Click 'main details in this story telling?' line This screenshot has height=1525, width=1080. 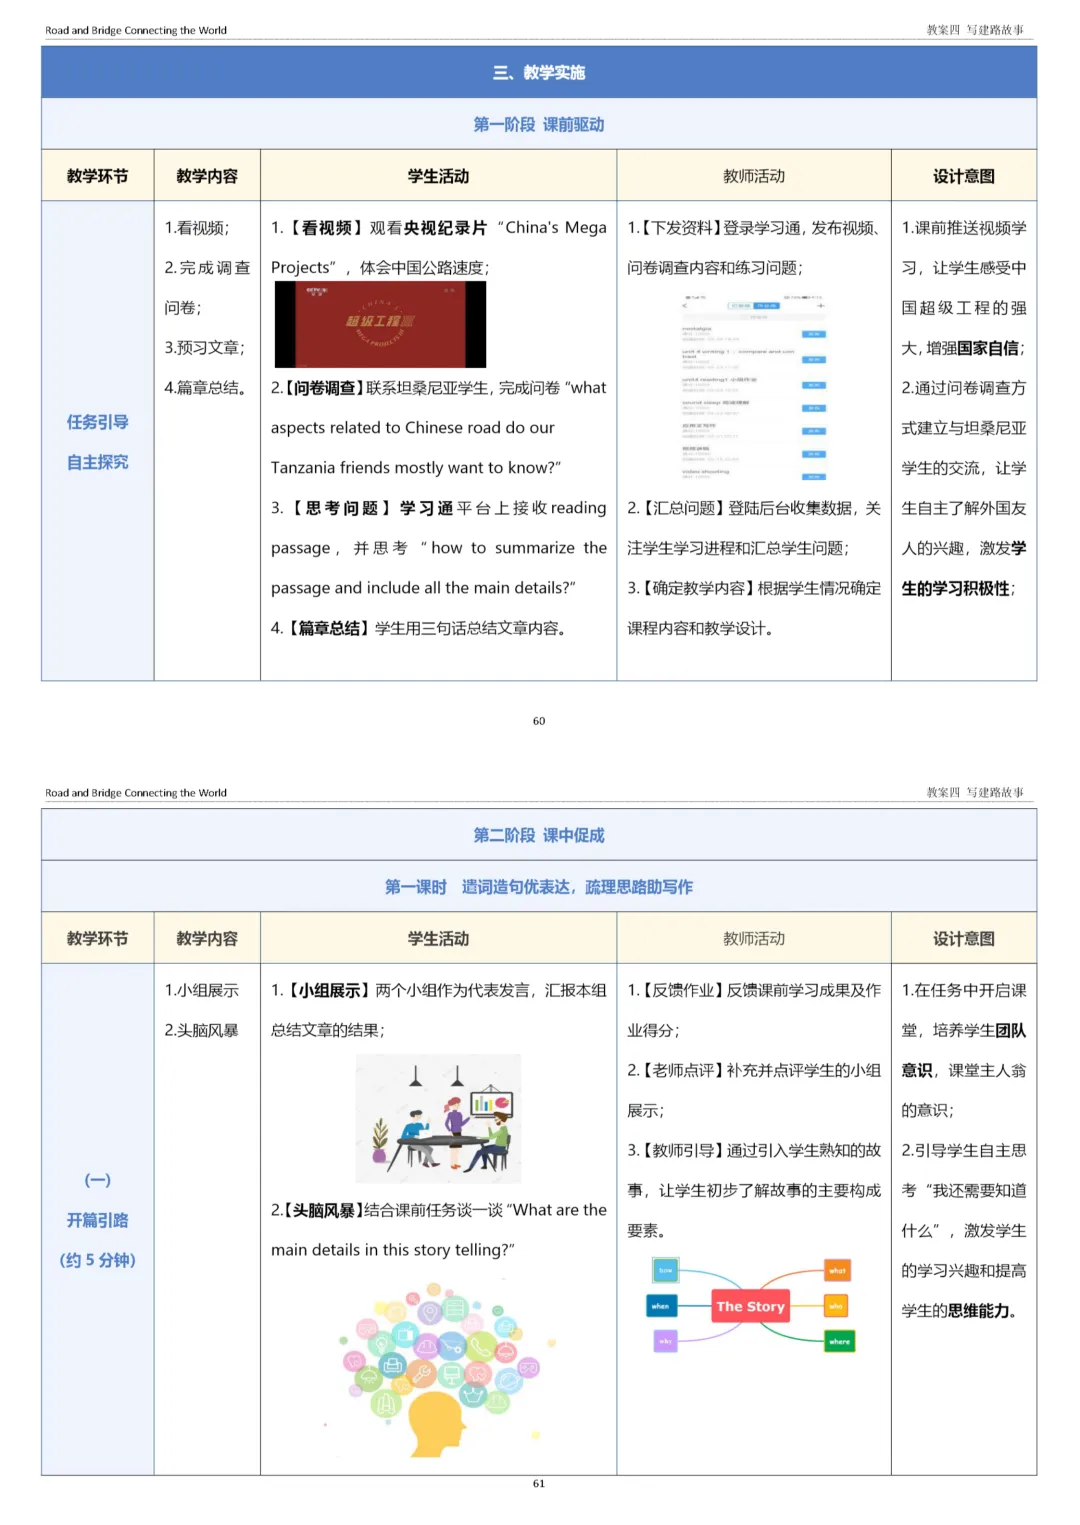(393, 1250)
